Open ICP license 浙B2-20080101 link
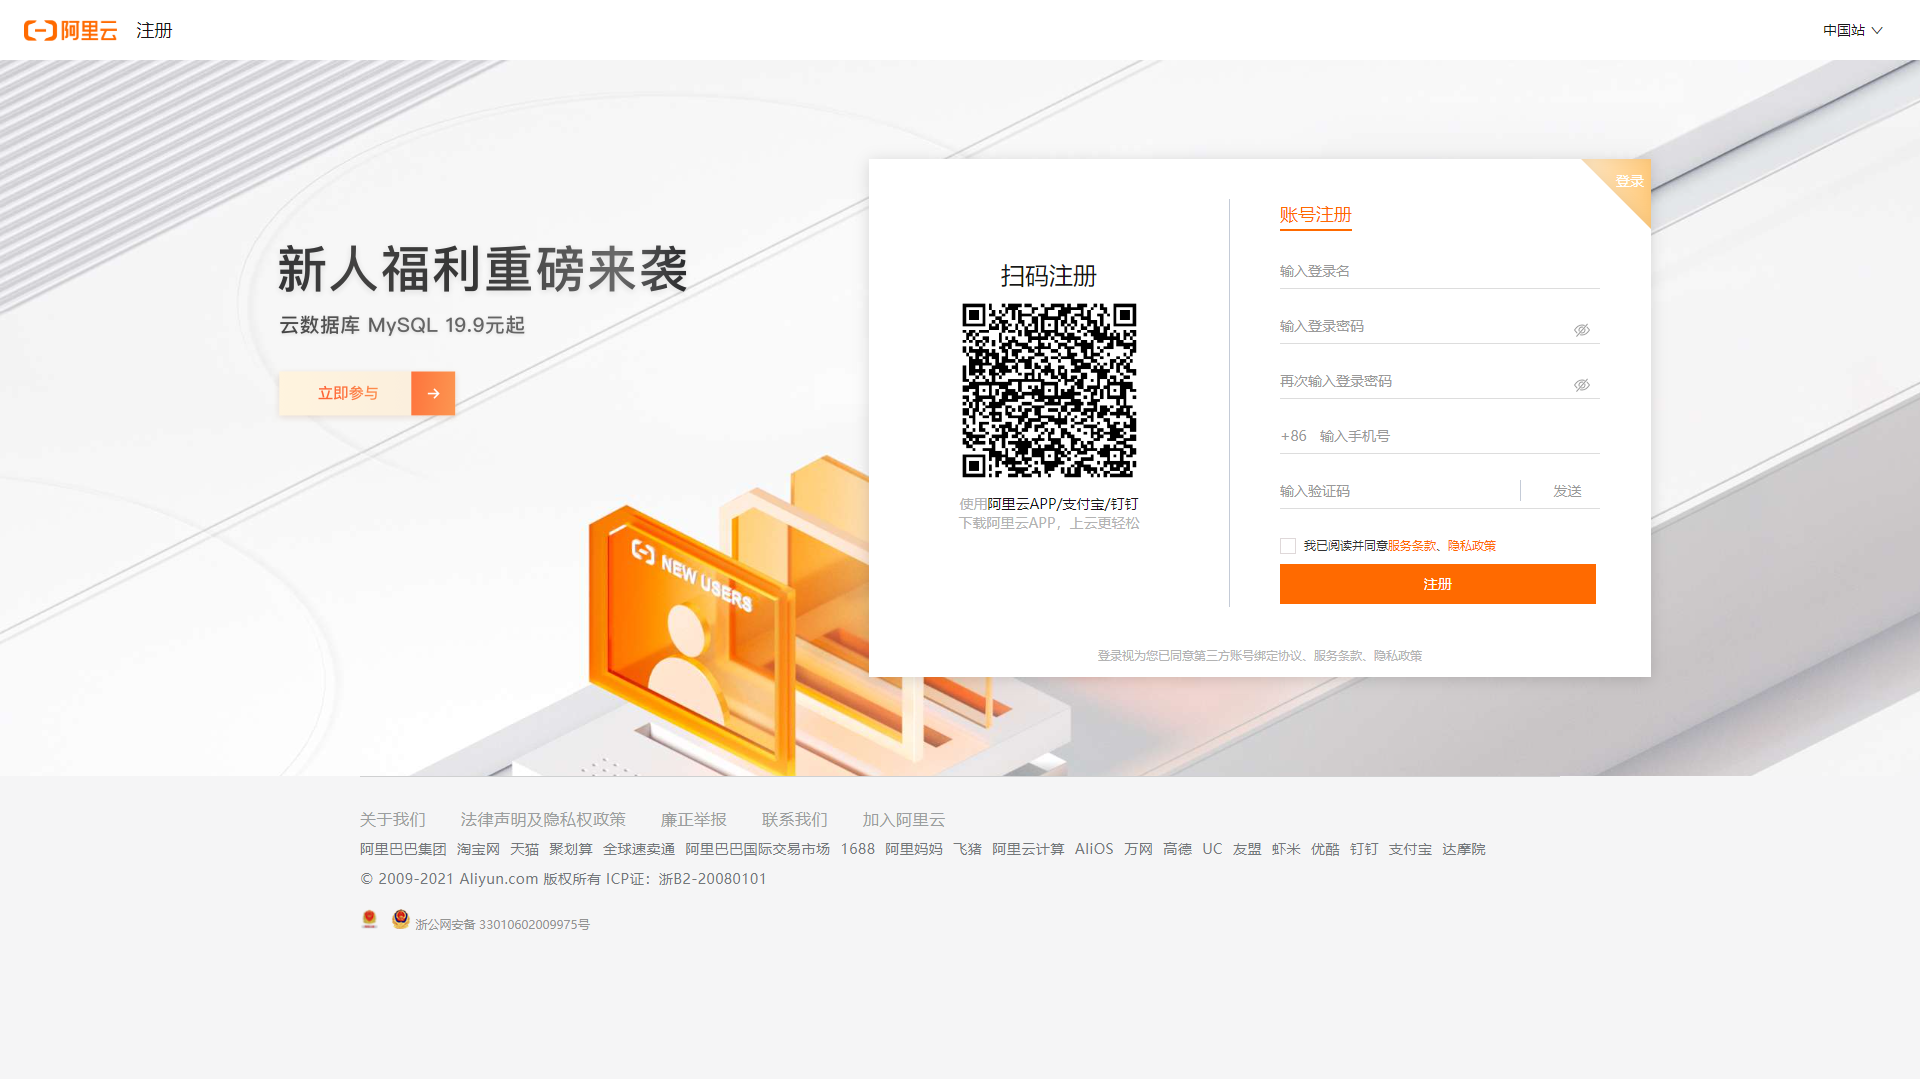Screen dimensions: 1920x1079 (712, 879)
